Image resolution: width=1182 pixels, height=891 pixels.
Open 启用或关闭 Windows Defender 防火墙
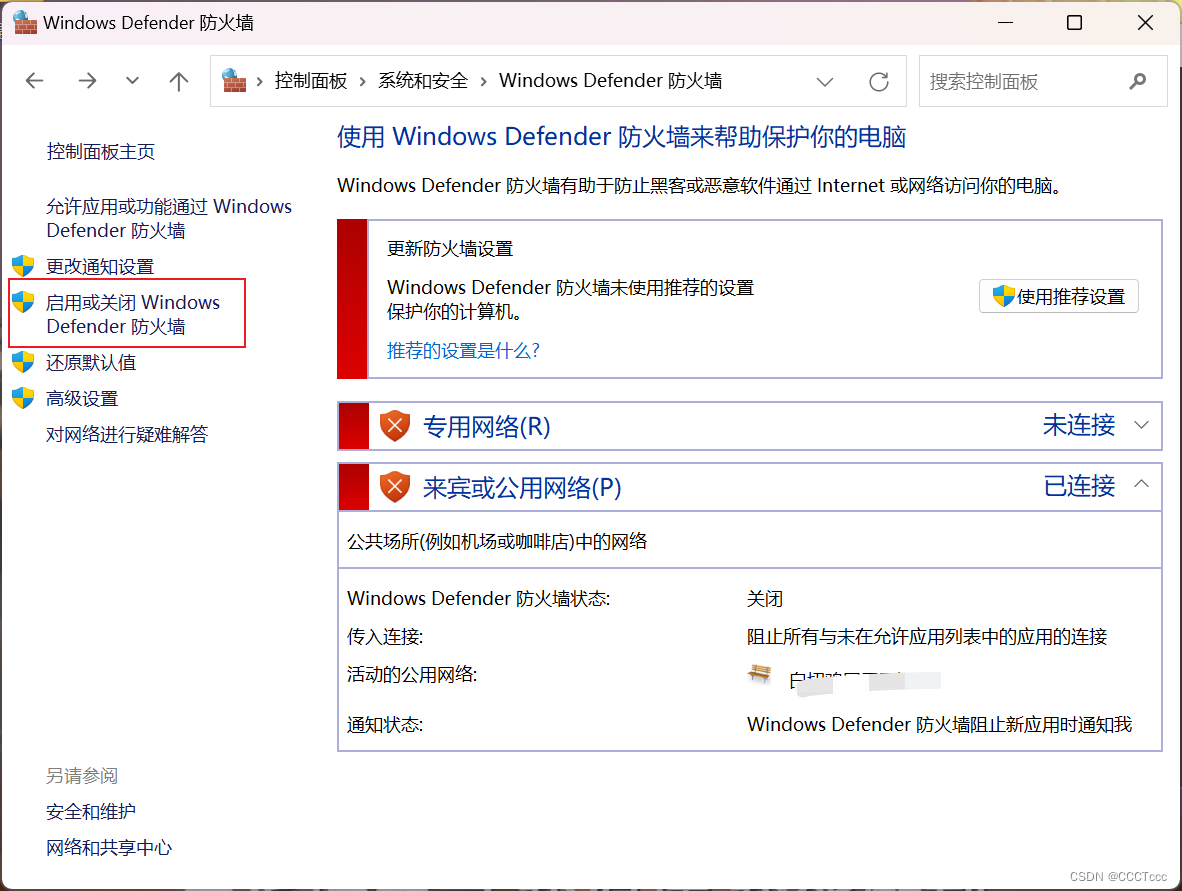(x=133, y=314)
